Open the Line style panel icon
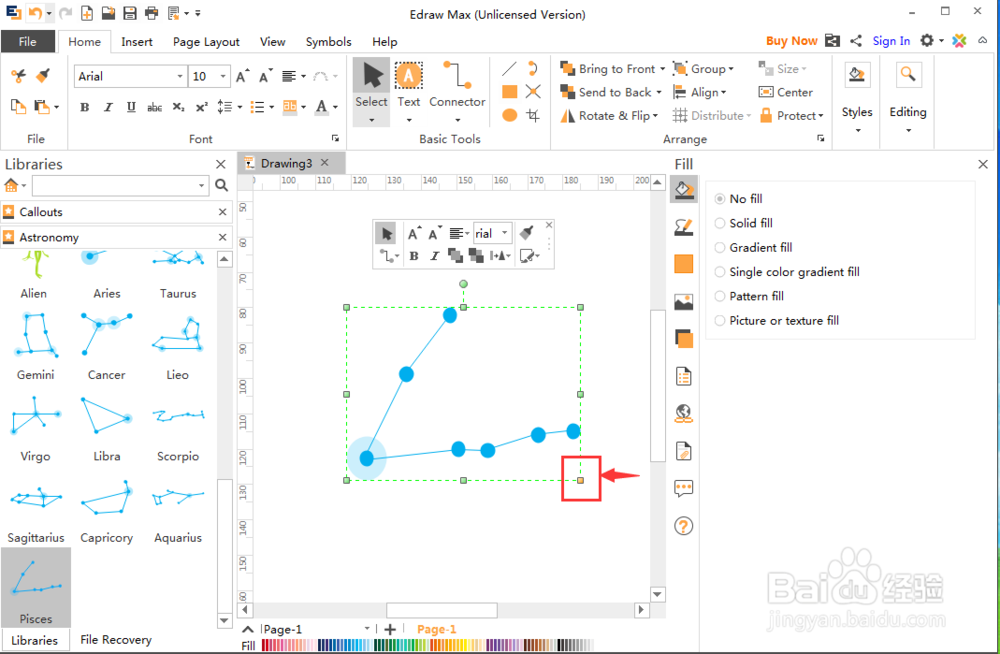 tap(684, 227)
